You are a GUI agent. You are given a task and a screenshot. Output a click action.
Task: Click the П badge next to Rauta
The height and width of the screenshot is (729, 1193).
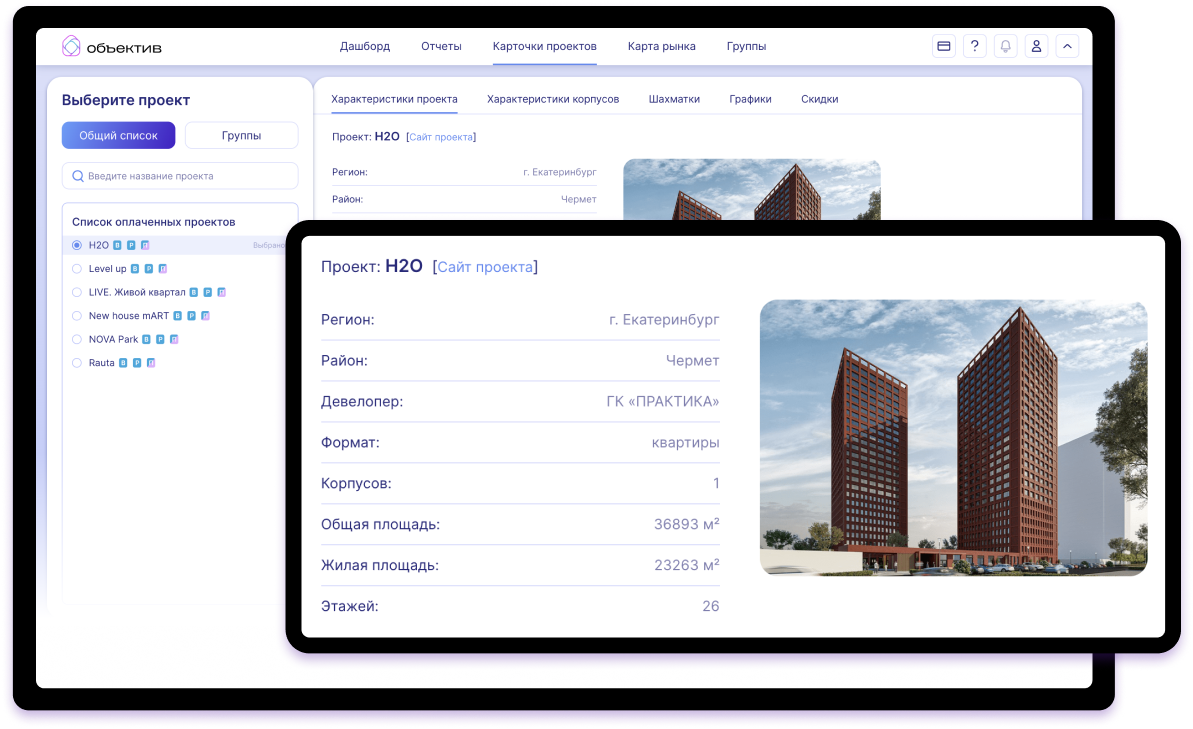point(151,364)
